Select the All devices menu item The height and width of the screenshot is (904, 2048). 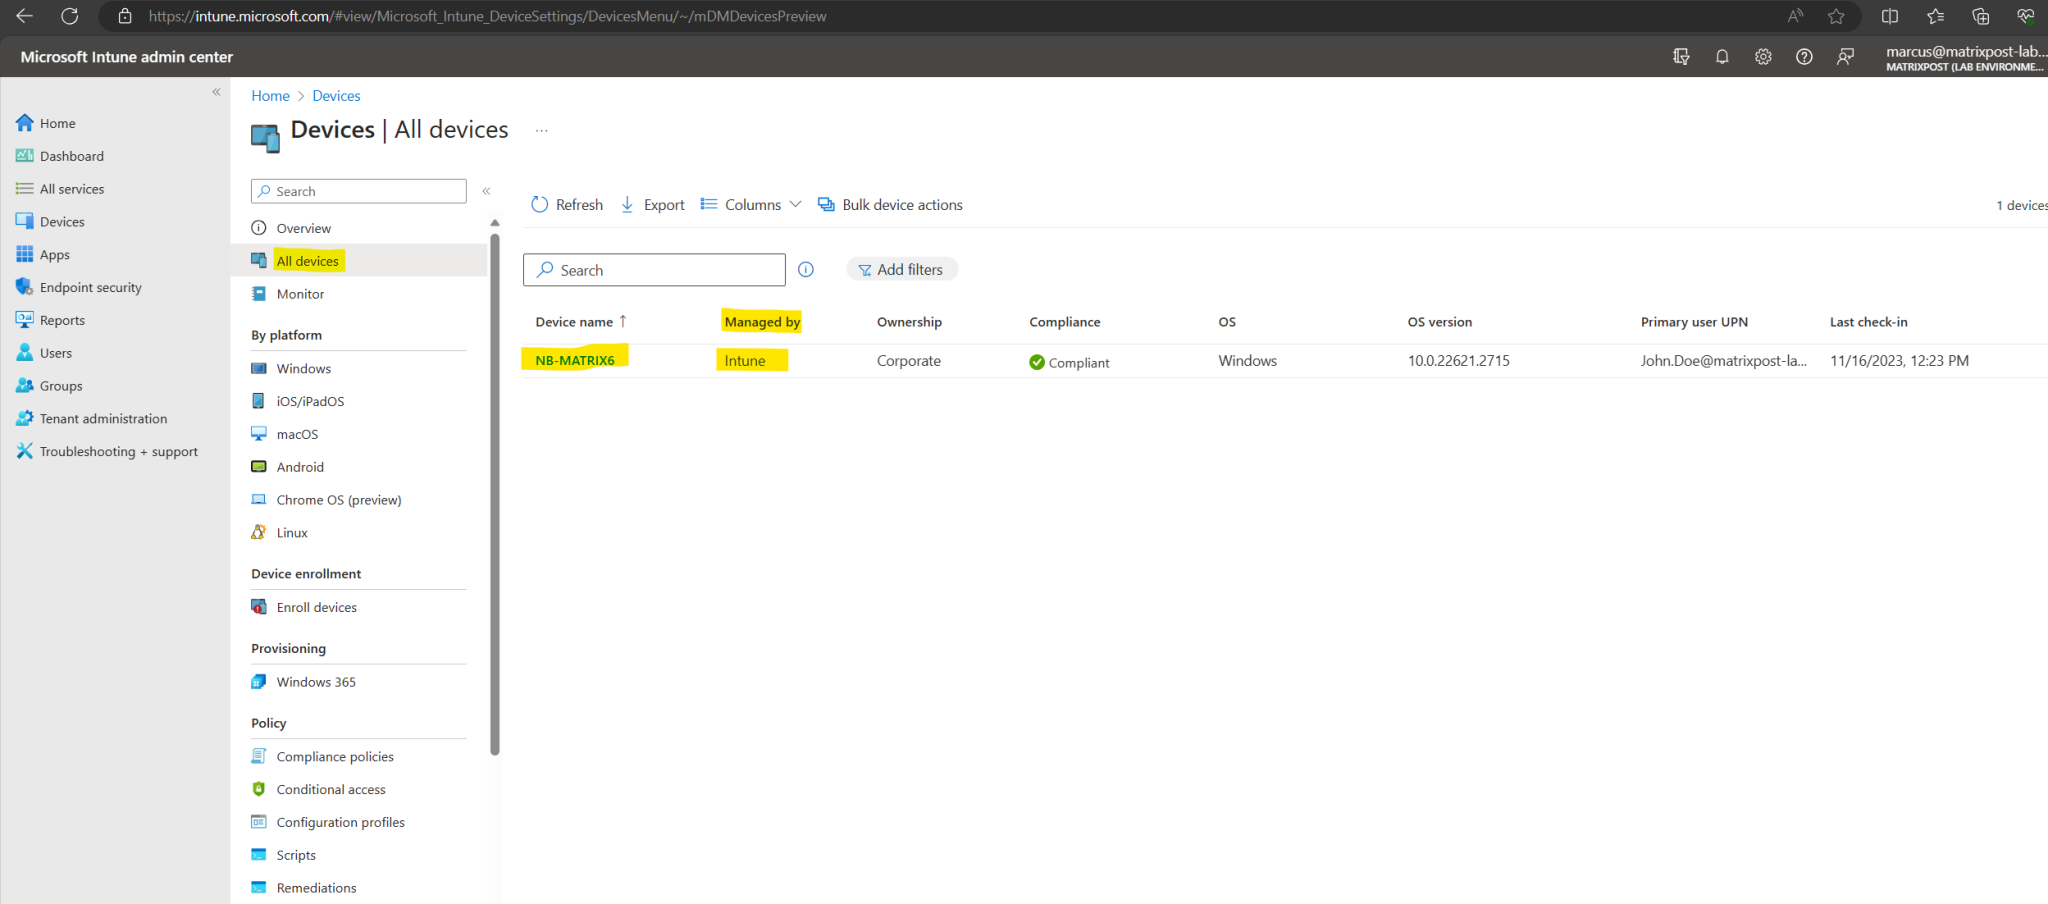(308, 260)
